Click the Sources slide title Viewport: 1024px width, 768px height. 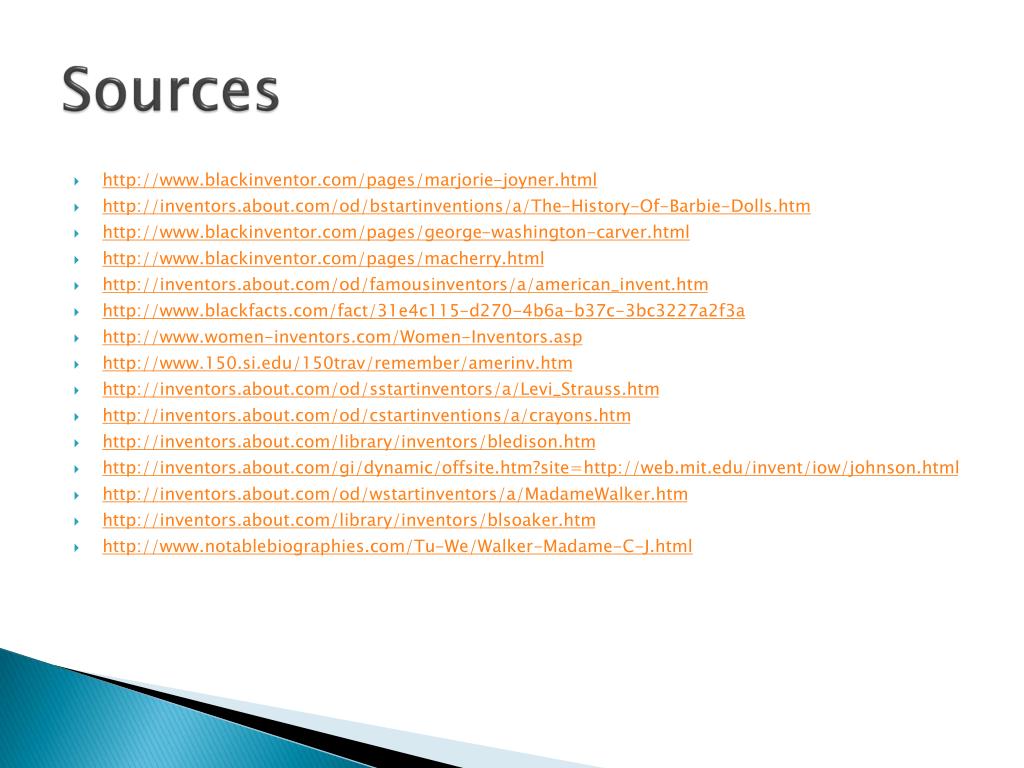pyautogui.click(x=170, y=90)
